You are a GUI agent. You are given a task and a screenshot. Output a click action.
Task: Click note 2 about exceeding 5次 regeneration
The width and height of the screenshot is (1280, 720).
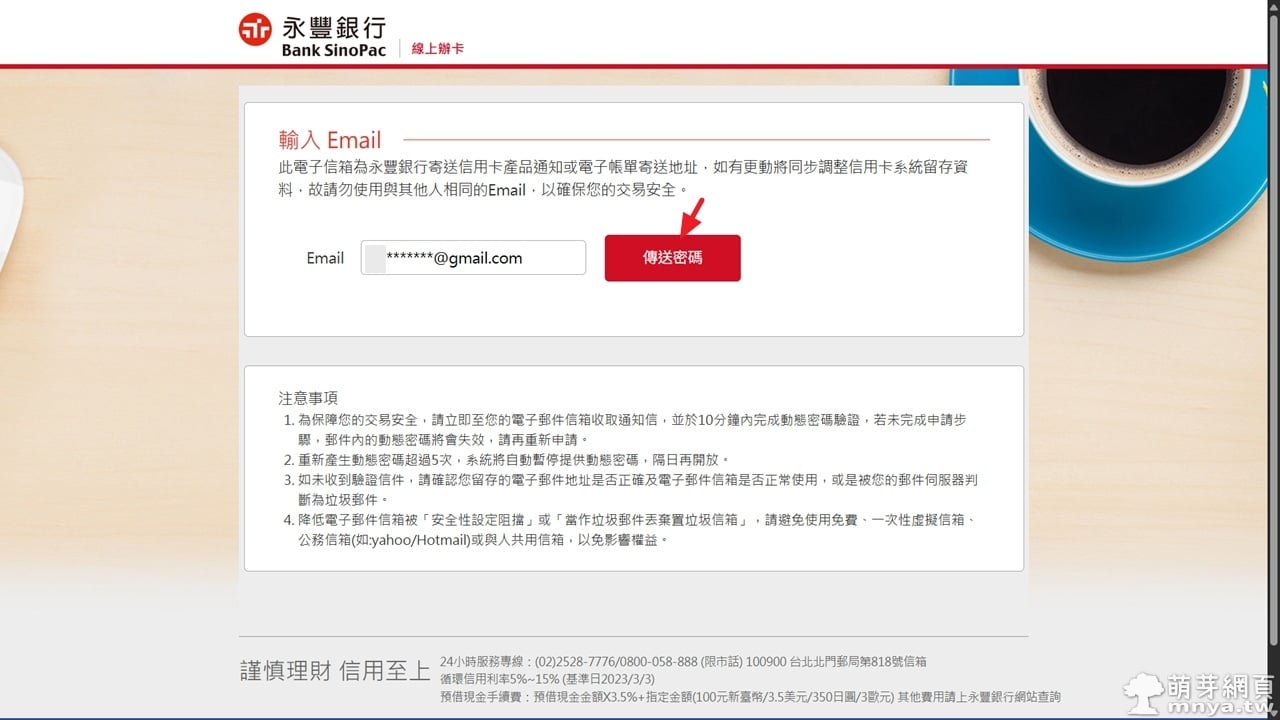(x=514, y=460)
